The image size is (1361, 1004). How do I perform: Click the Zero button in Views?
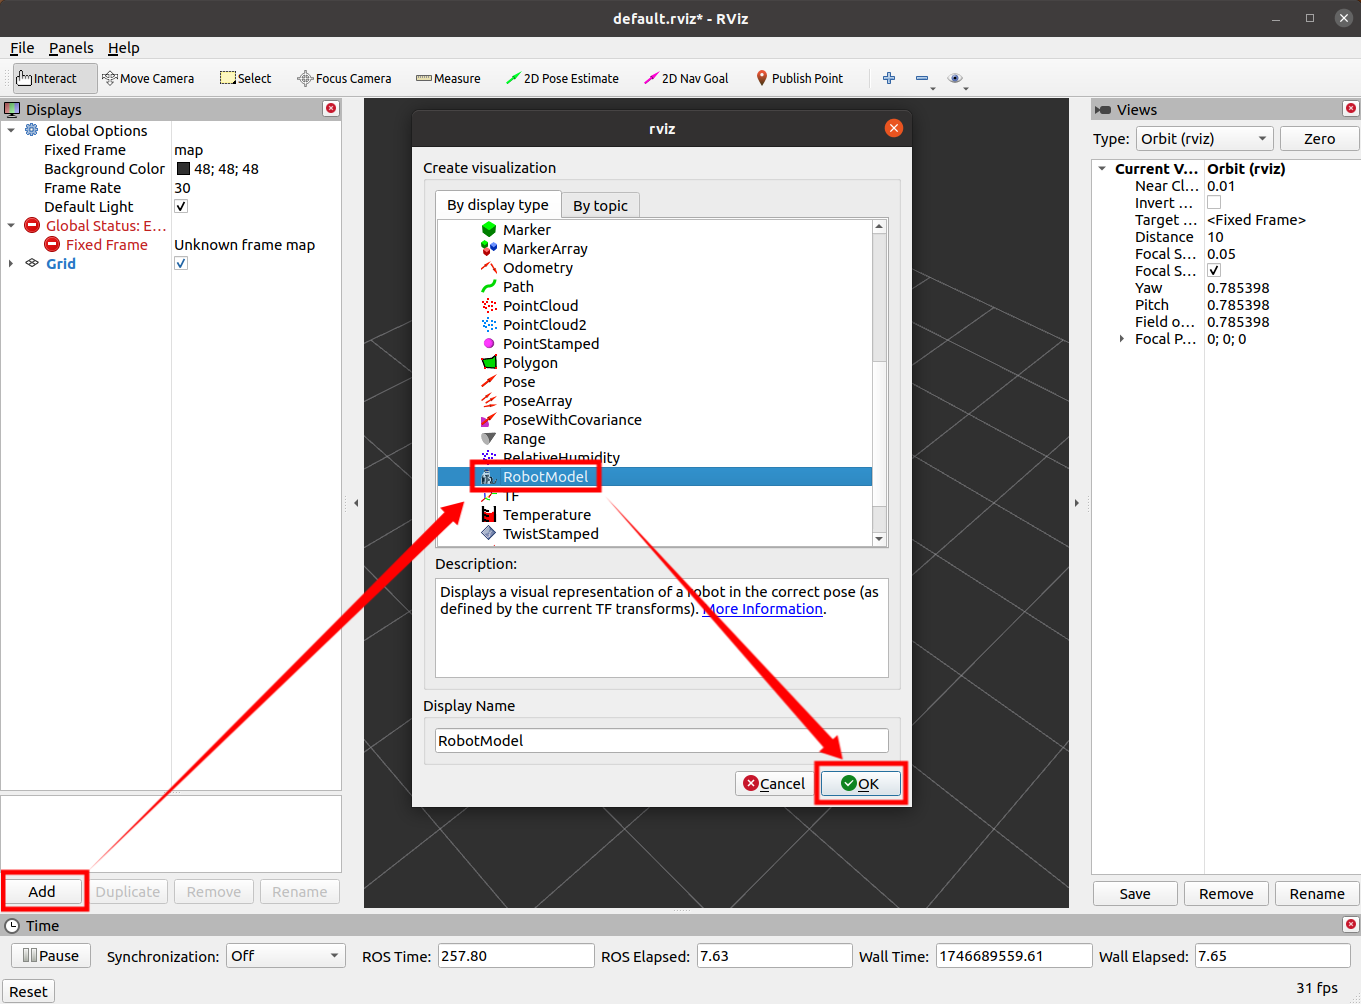1319,139
